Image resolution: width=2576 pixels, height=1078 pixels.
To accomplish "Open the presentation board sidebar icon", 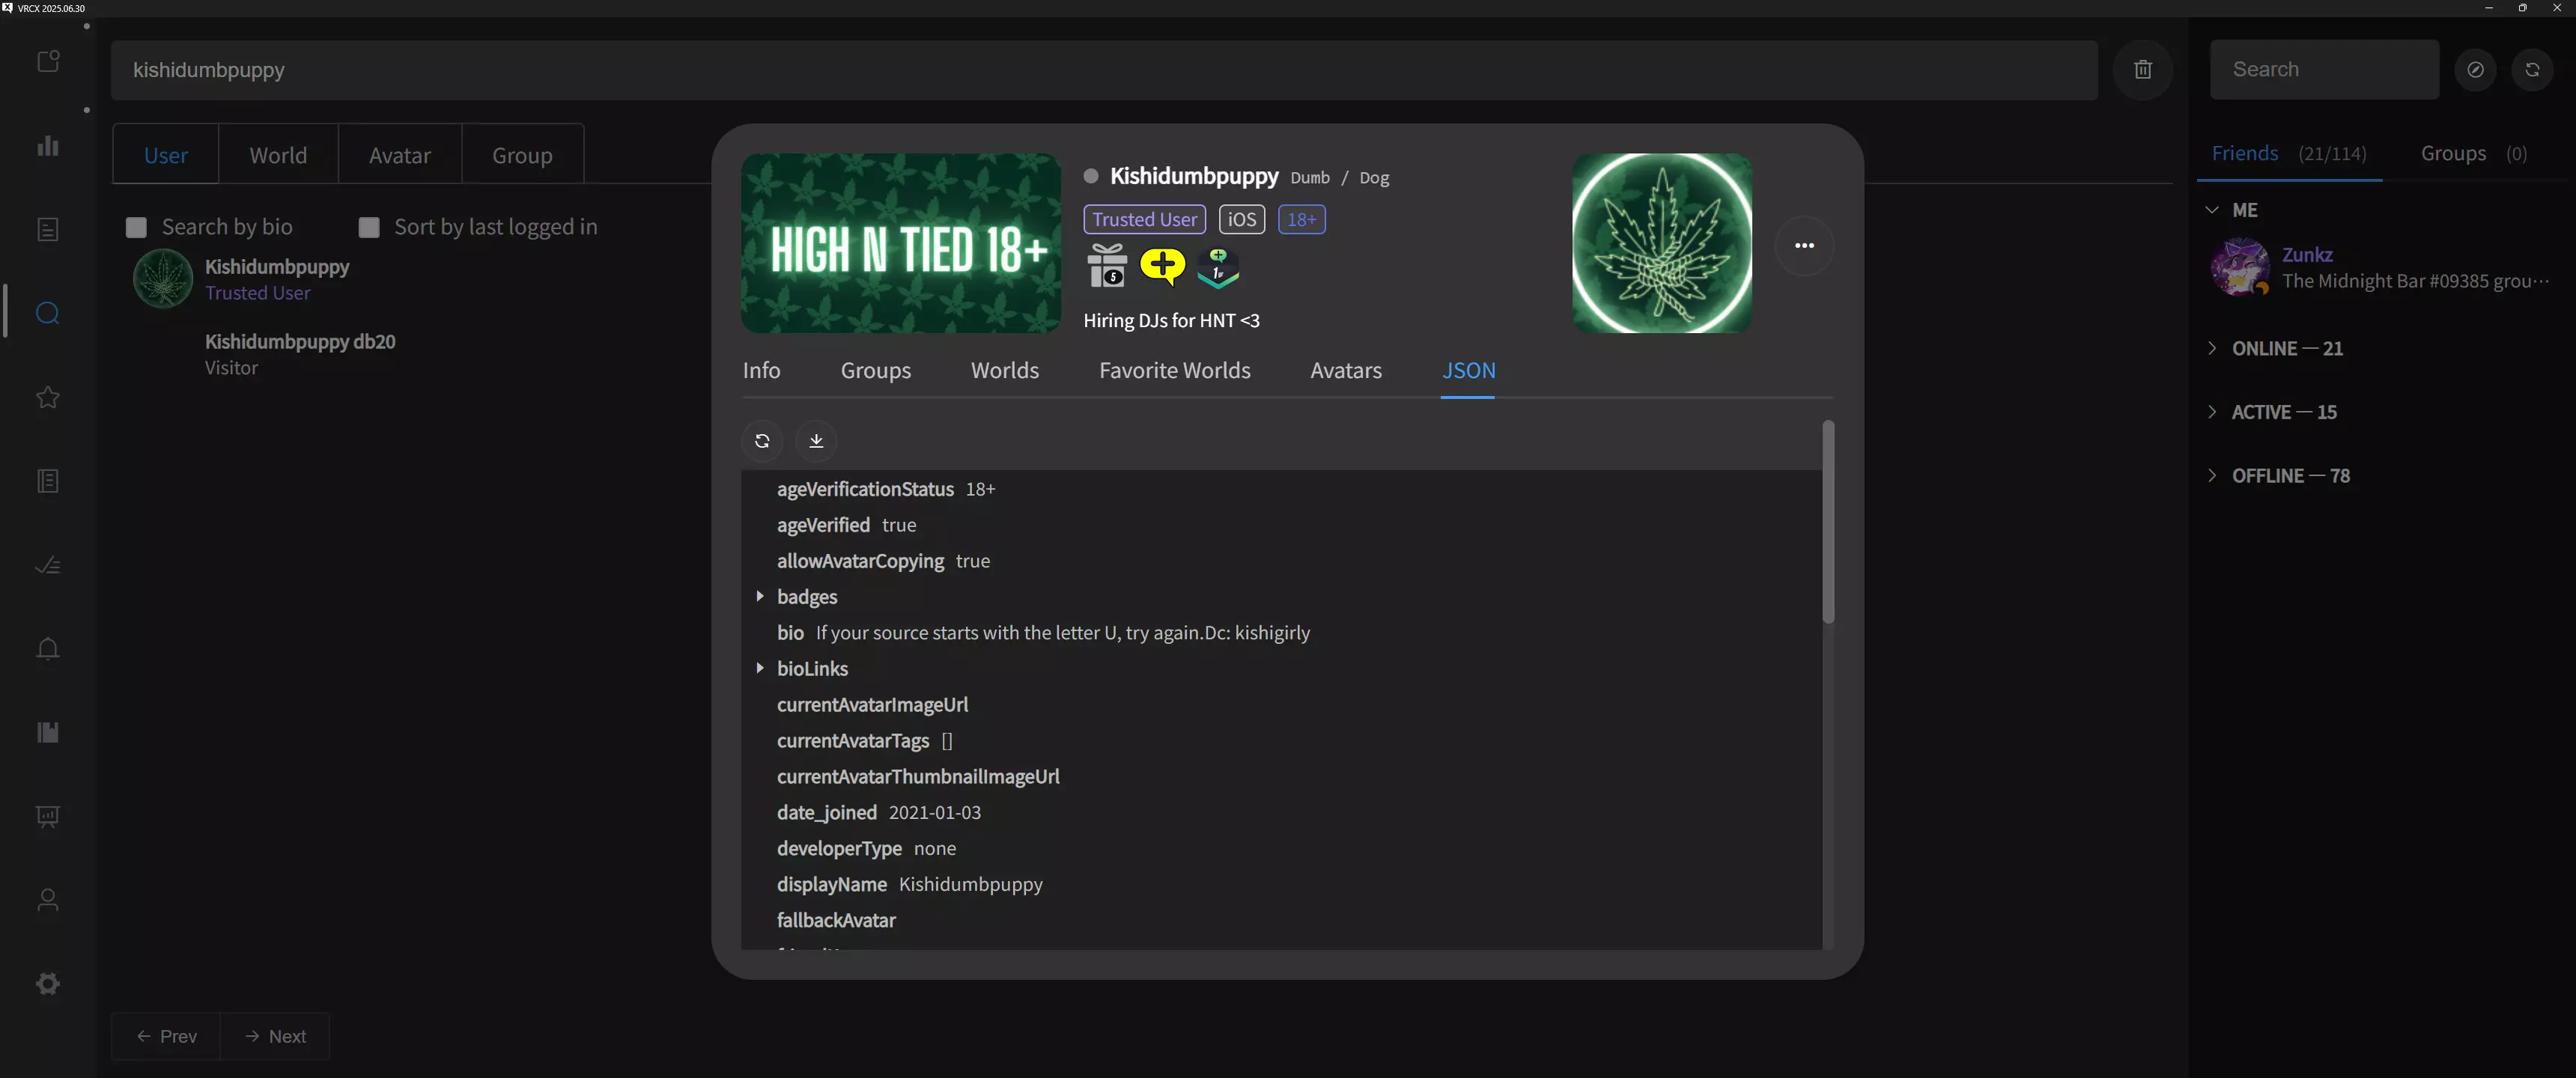I will coord(48,817).
